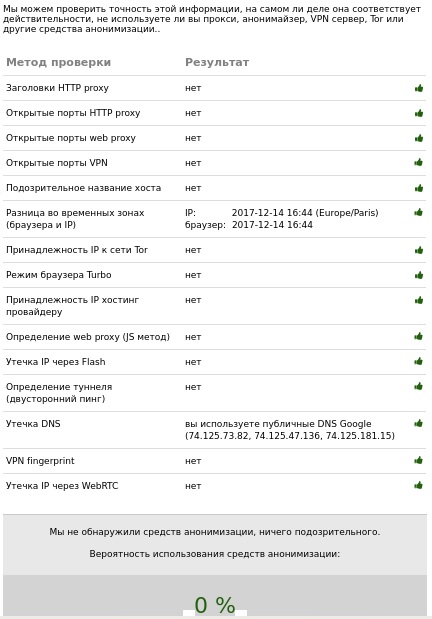Viewport: 432px width, 619px height.
Task: Click thumbs-up icon for Разница во временных зонах
Action: [x=419, y=212]
